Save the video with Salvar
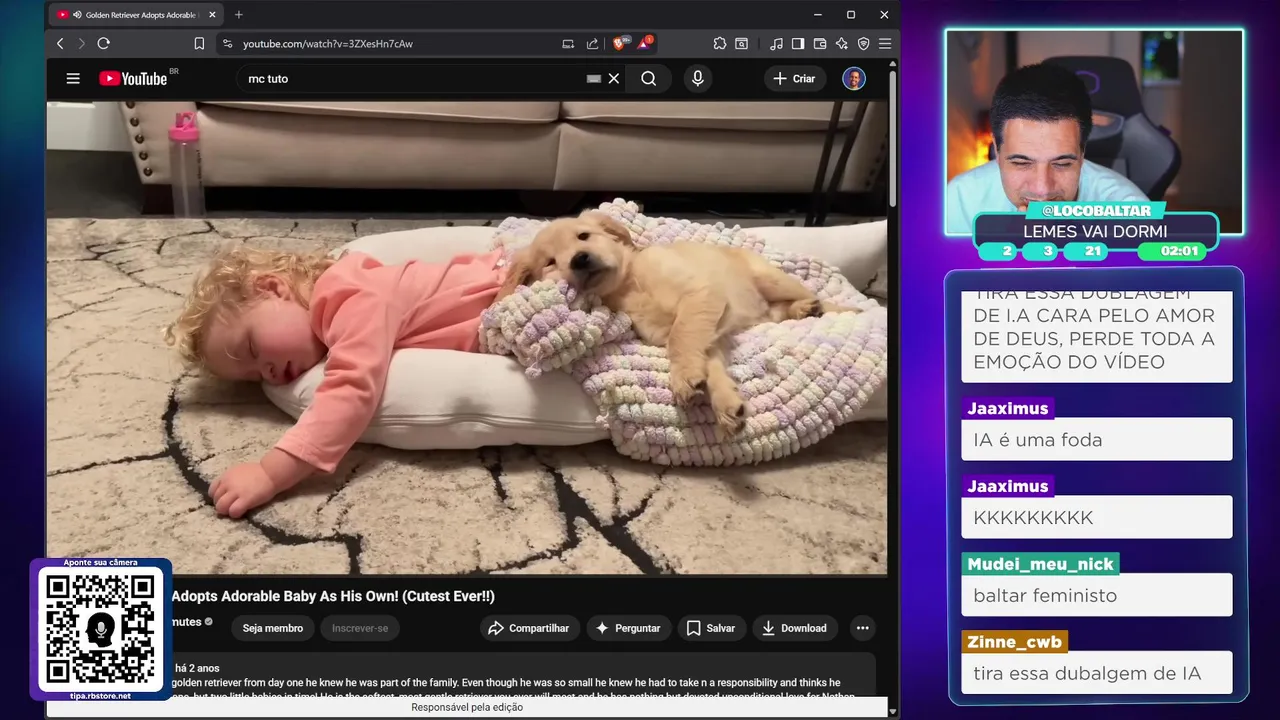The width and height of the screenshot is (1280, 720). [711, 628]
